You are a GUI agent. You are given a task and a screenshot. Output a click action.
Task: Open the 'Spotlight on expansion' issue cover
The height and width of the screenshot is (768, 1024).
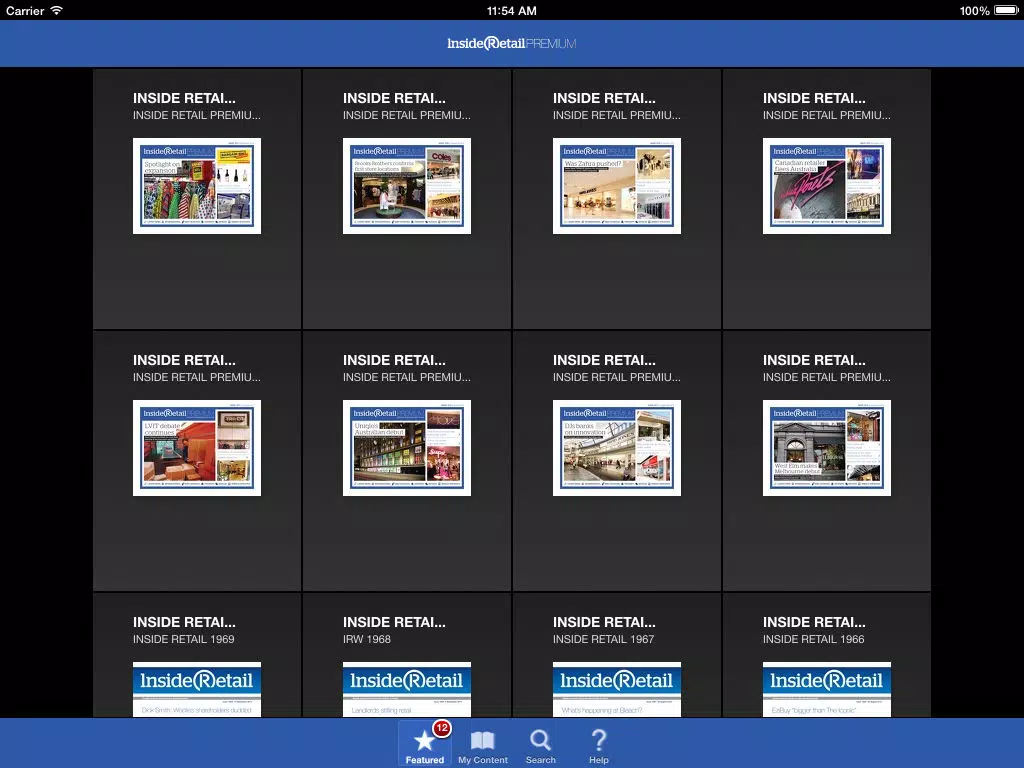pos(197,186)
